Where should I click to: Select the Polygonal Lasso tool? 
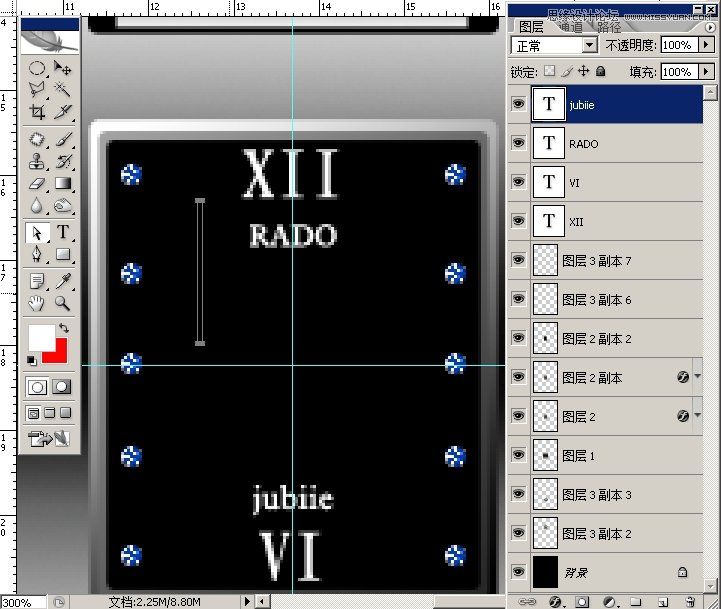tap(37, 90)
